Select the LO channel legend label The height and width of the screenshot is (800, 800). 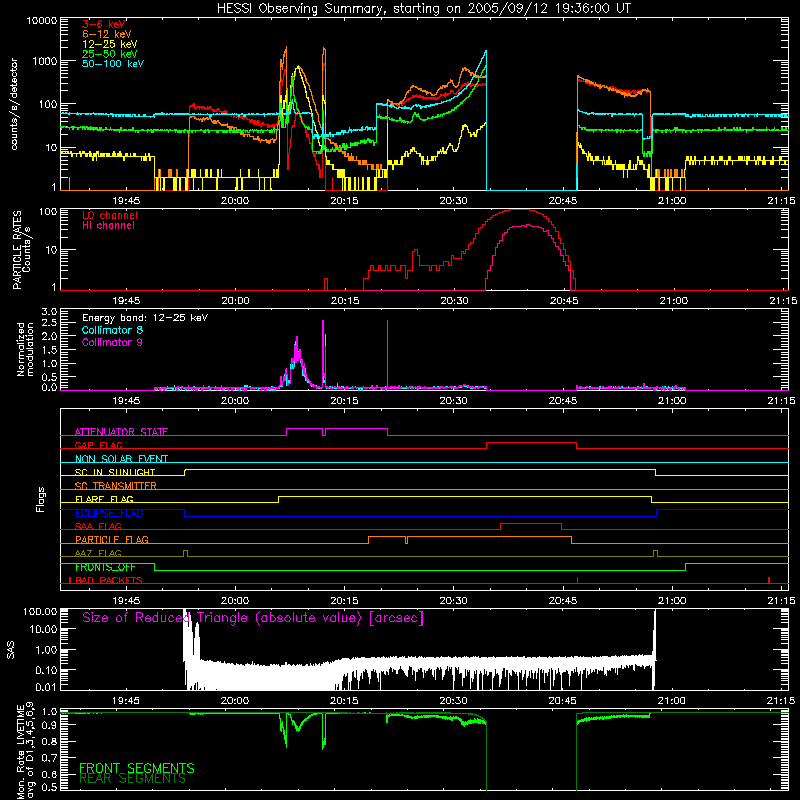click(x=110, y=215)
